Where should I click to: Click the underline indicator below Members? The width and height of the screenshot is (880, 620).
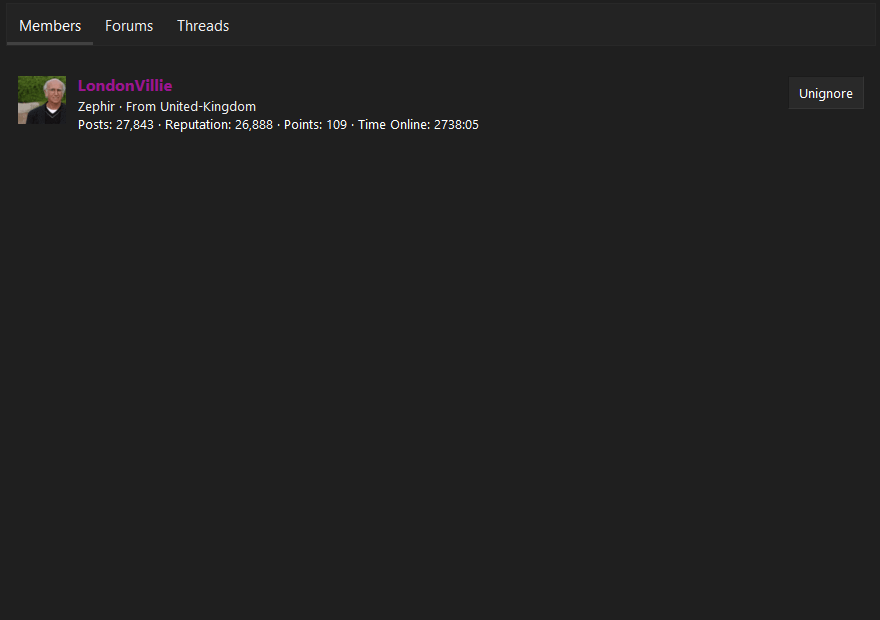coord(50,46)
